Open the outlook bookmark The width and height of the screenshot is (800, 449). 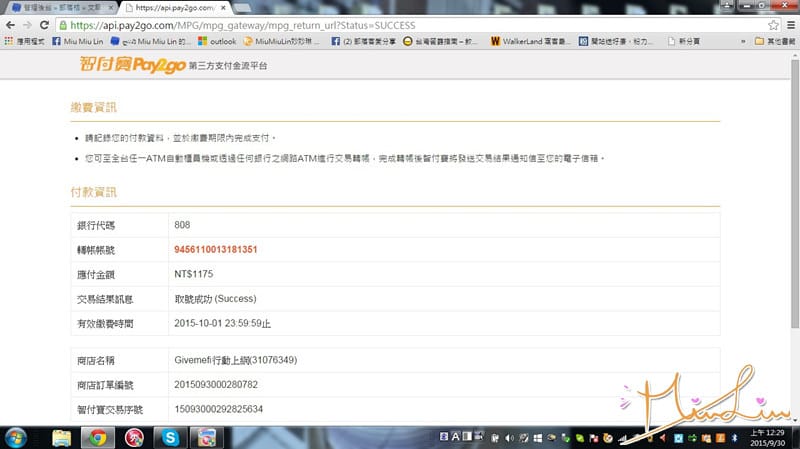(x=218, y=42)
